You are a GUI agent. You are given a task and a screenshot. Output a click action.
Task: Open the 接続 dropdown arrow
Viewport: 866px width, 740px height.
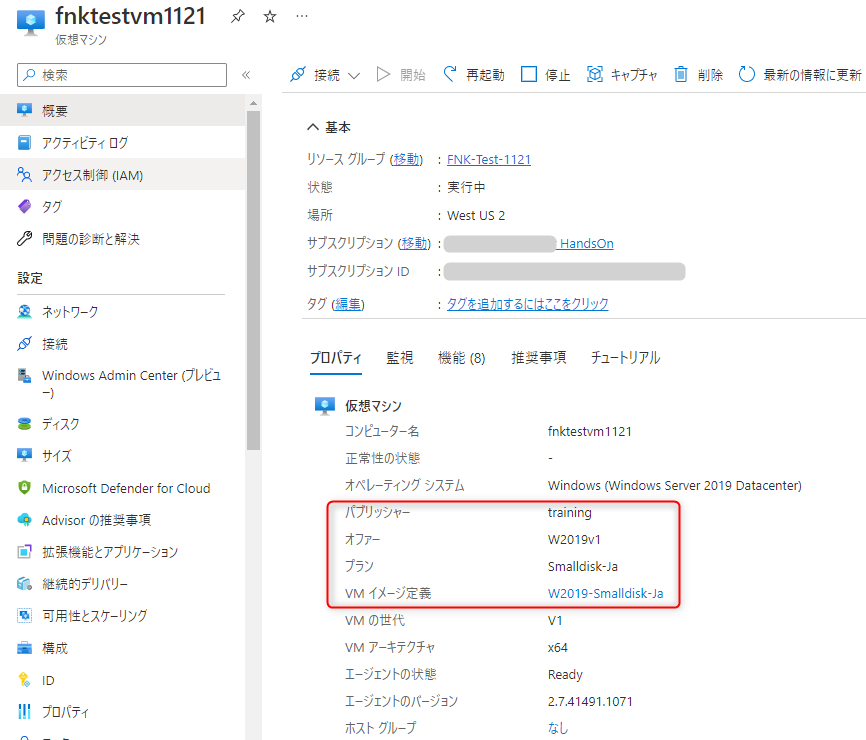tap(354, 76)
